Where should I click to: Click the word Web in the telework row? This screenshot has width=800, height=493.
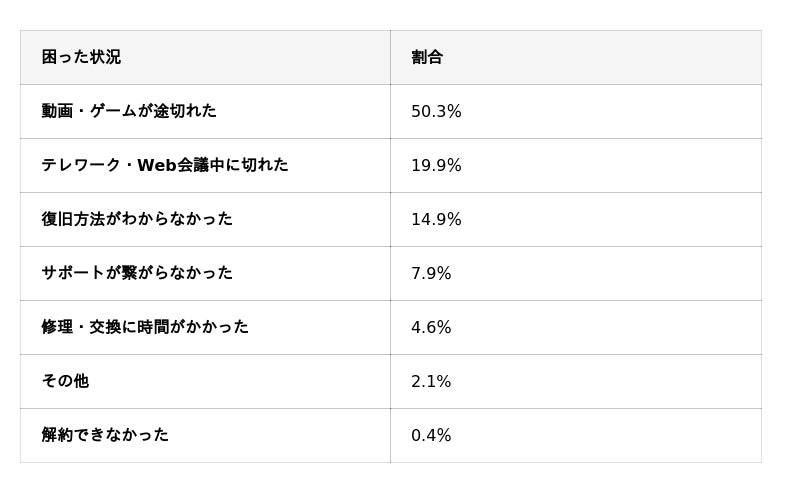[157, 165]
